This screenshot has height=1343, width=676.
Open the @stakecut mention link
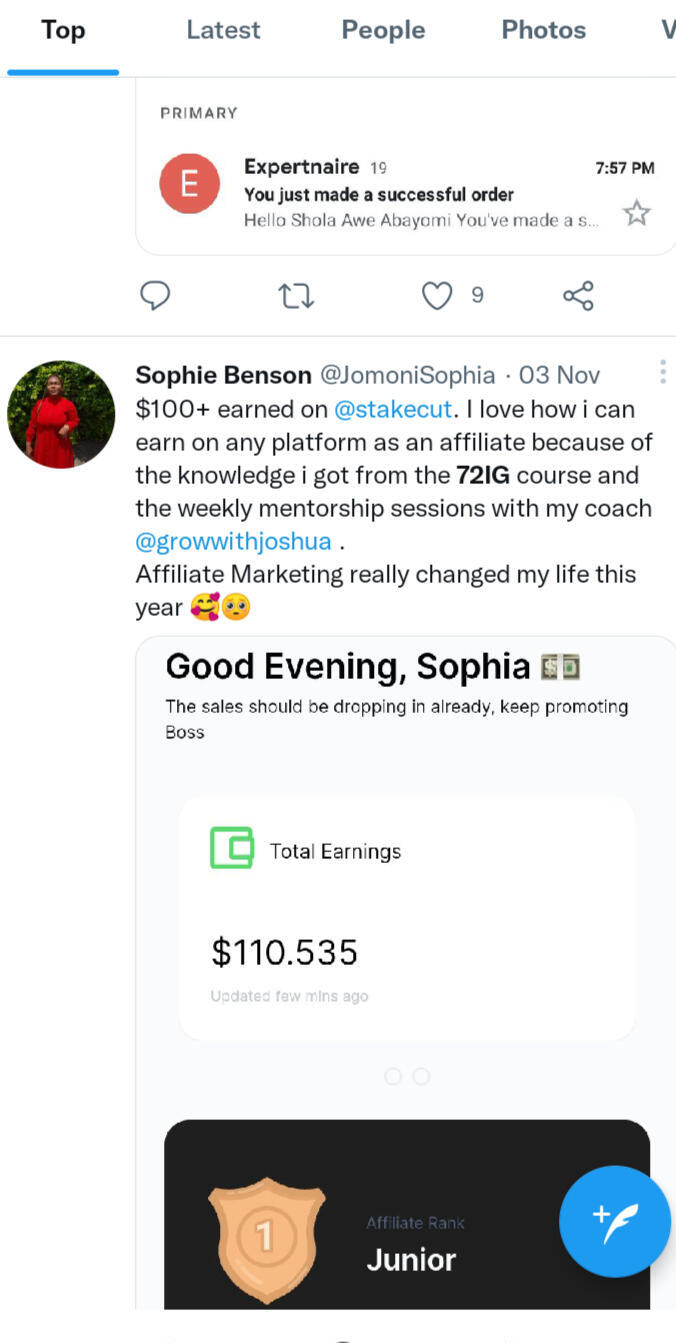pyautogui.click(x=393, y=409)
